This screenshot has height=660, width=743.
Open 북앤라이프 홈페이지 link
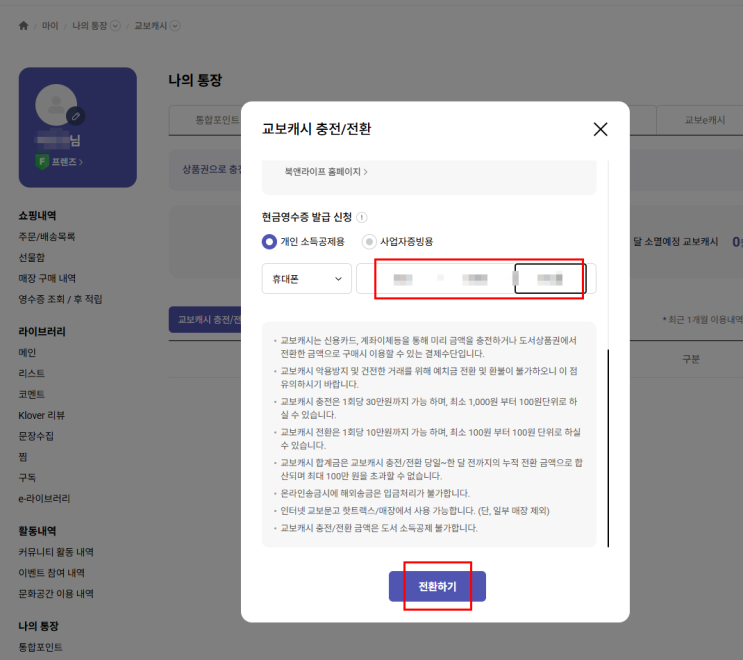(326, 172)
